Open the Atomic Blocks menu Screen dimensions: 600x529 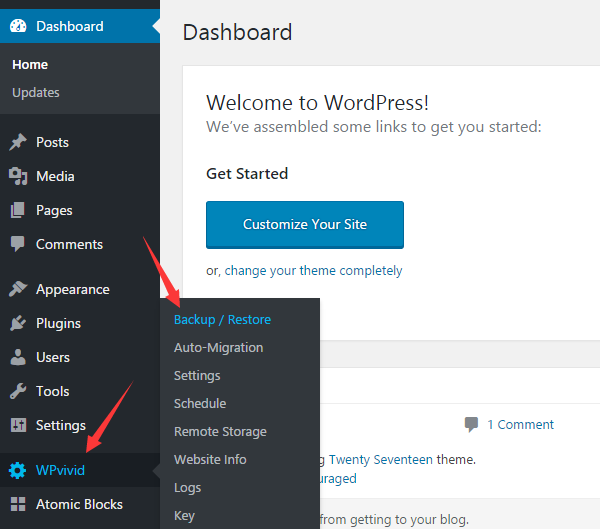pos(80,504)
